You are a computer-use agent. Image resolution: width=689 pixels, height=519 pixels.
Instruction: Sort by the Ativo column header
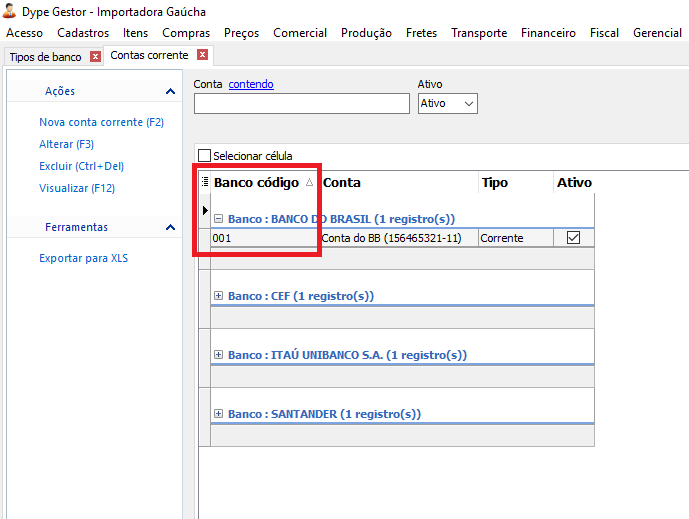[574, 182]
